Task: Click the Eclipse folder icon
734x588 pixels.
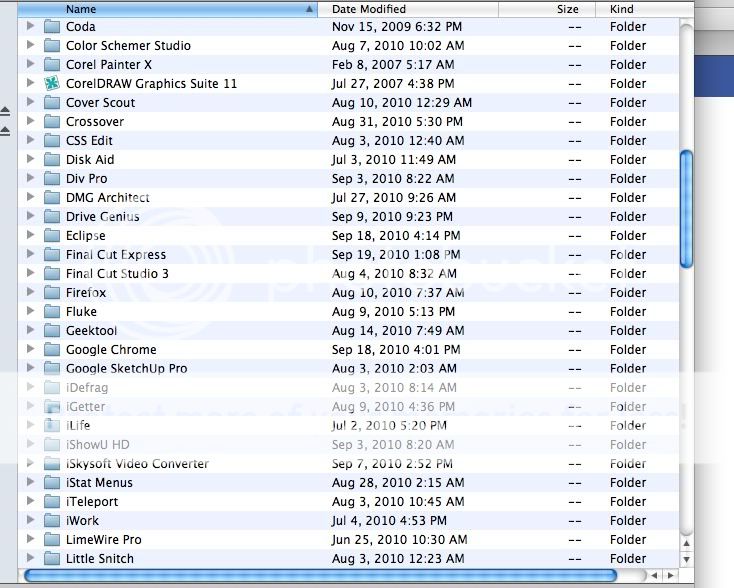Action: point(52,236)
